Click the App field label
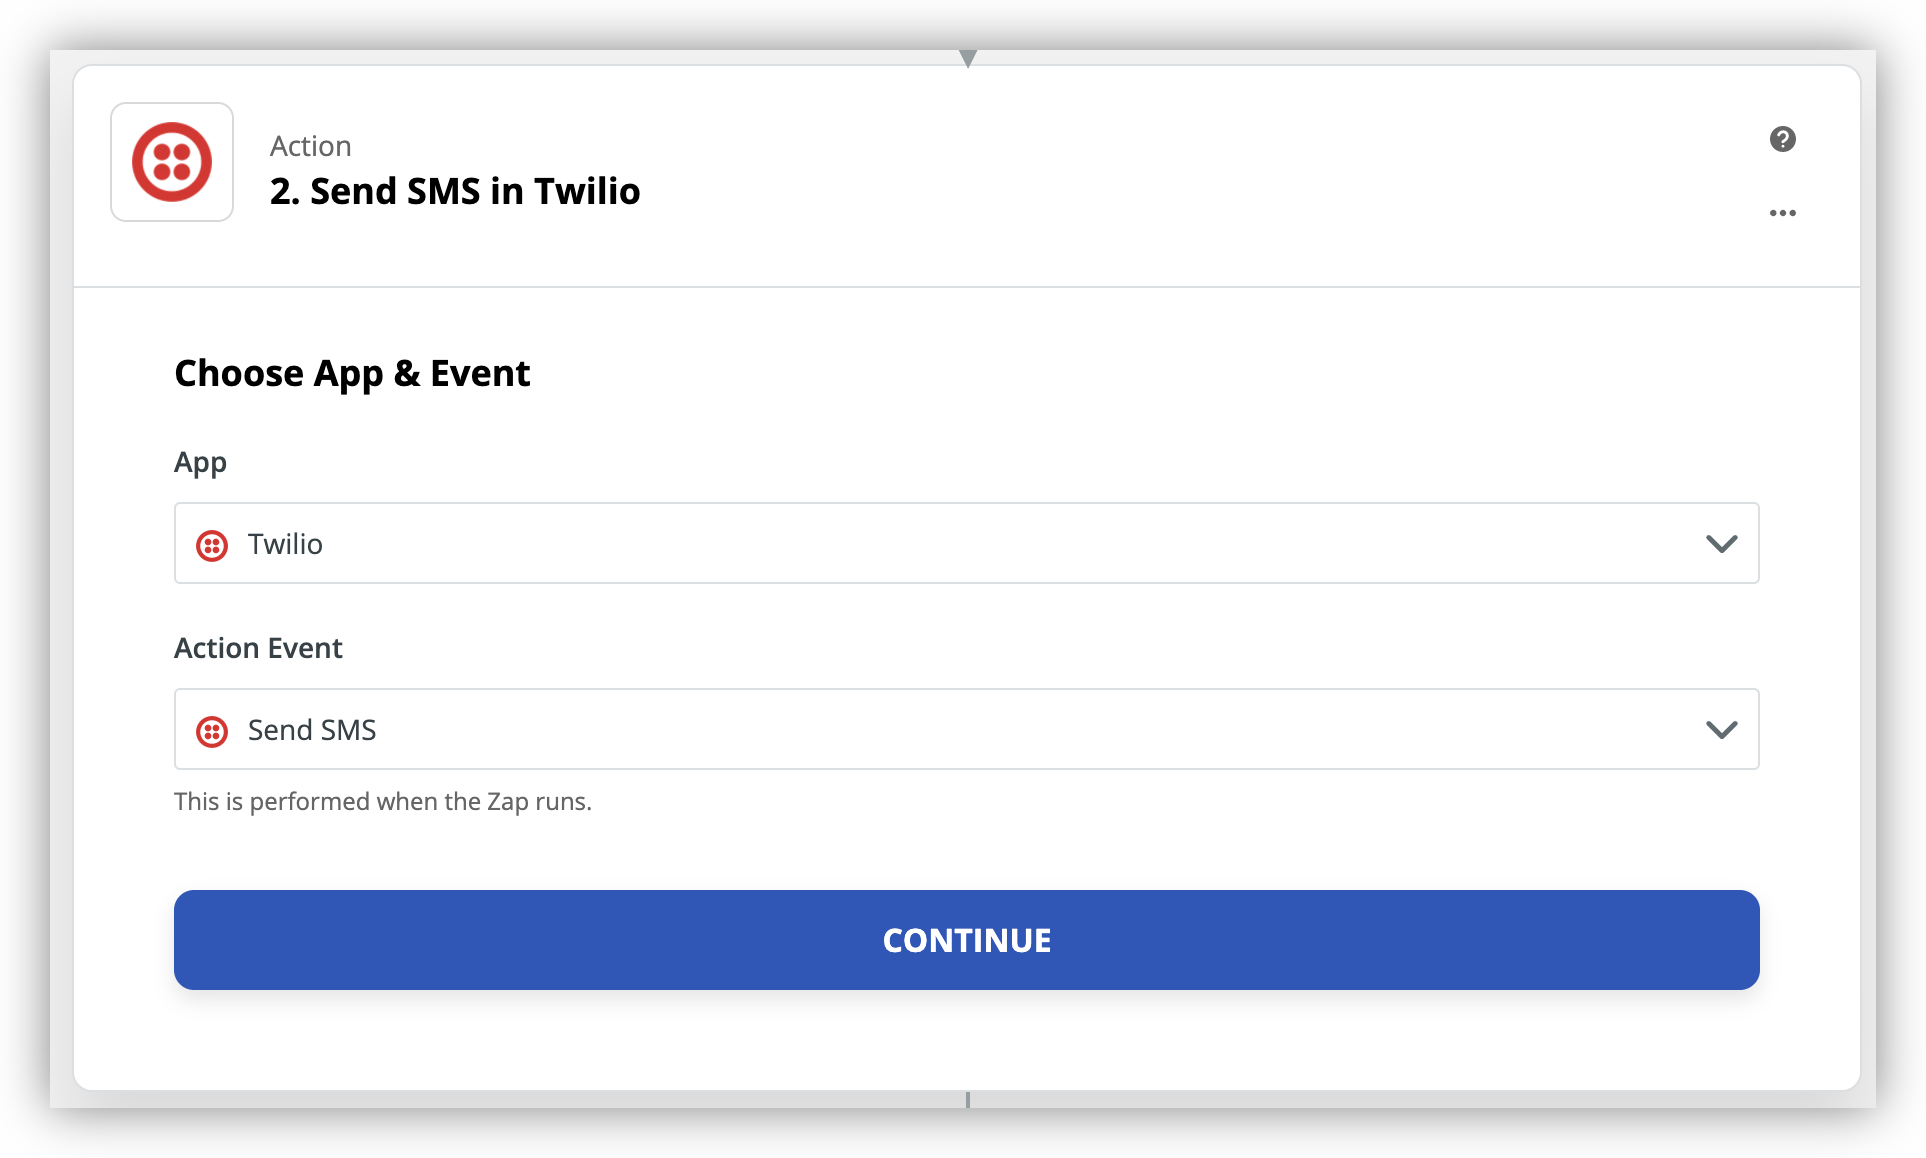This screenshot has width=1926, height=1158. (x=200, y=463)
